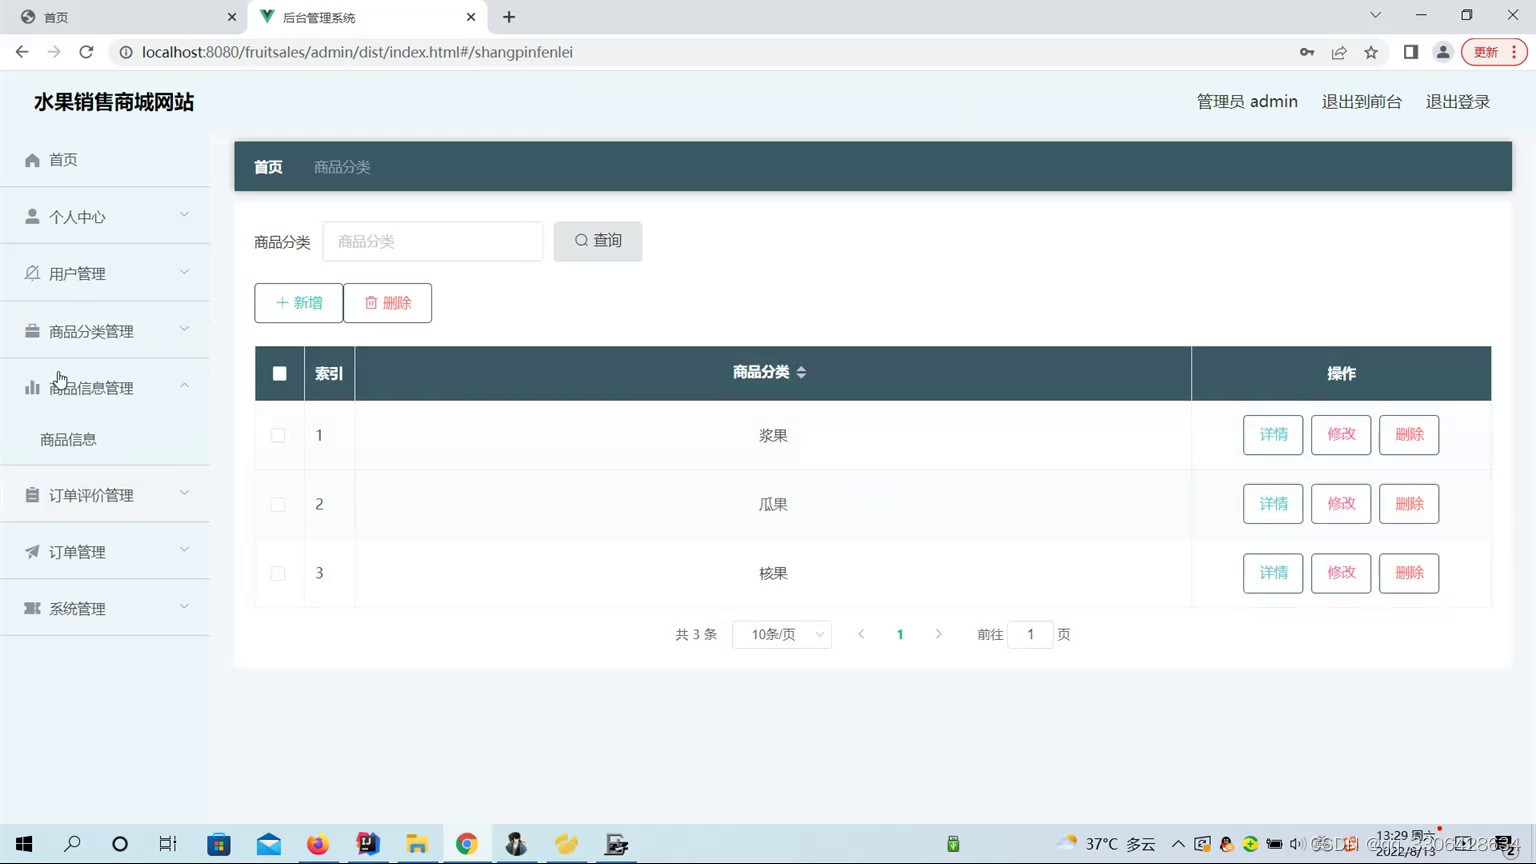Image resolution: width=1536 pixels, height=864 pixels.
Task: Go back with browser back arrow
Action: click(x=22, y=52)
